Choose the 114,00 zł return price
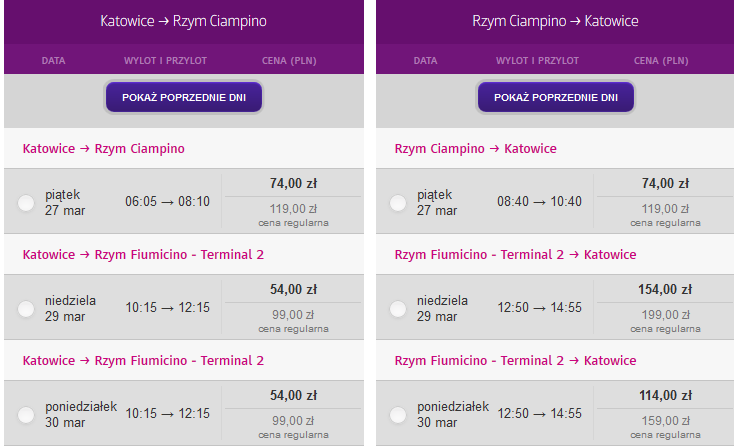 click(665, 396)
